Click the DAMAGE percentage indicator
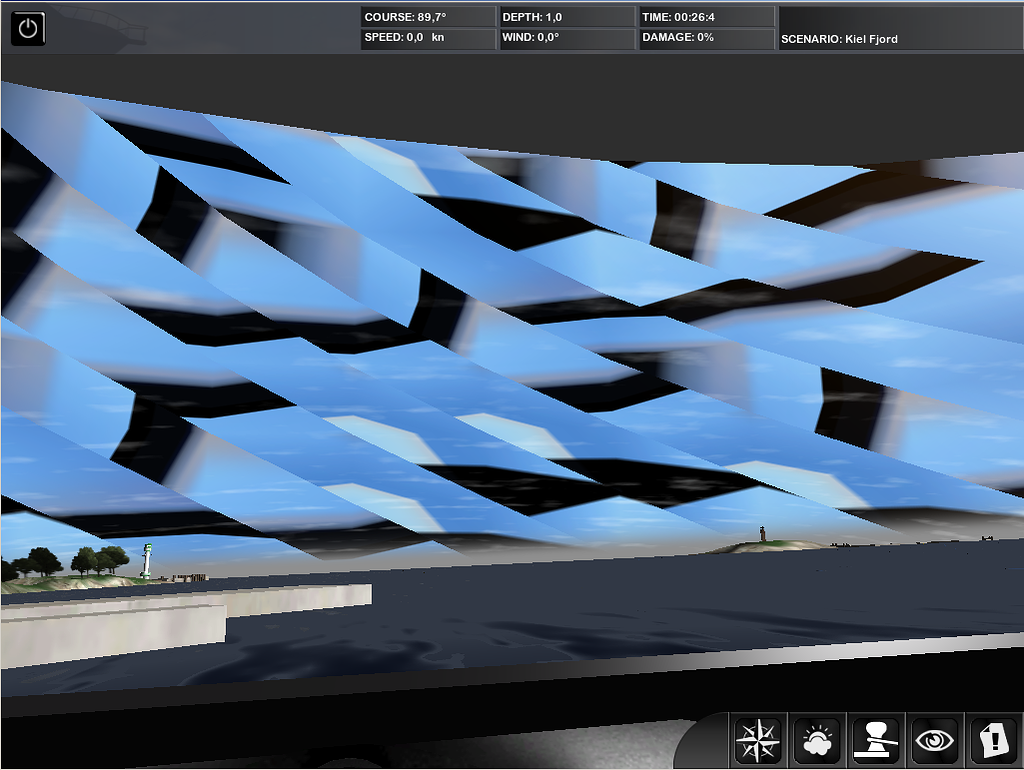The image size is (1024, 770). 706,38
